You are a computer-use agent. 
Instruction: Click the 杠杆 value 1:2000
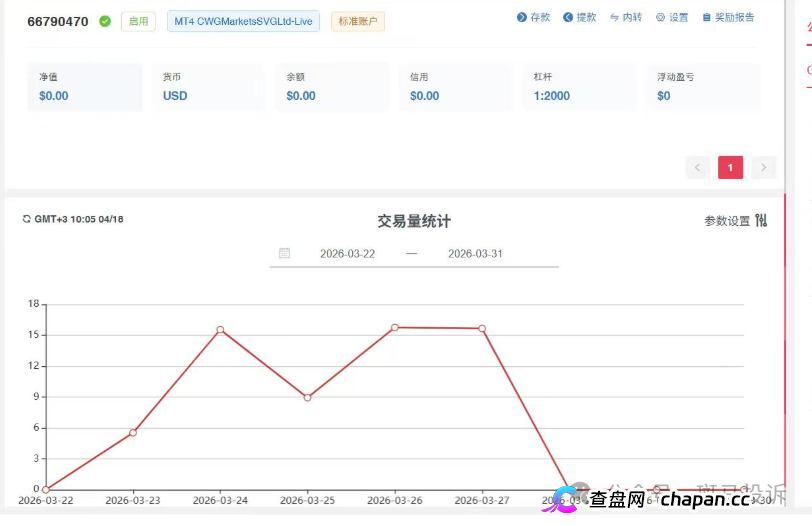552,96
